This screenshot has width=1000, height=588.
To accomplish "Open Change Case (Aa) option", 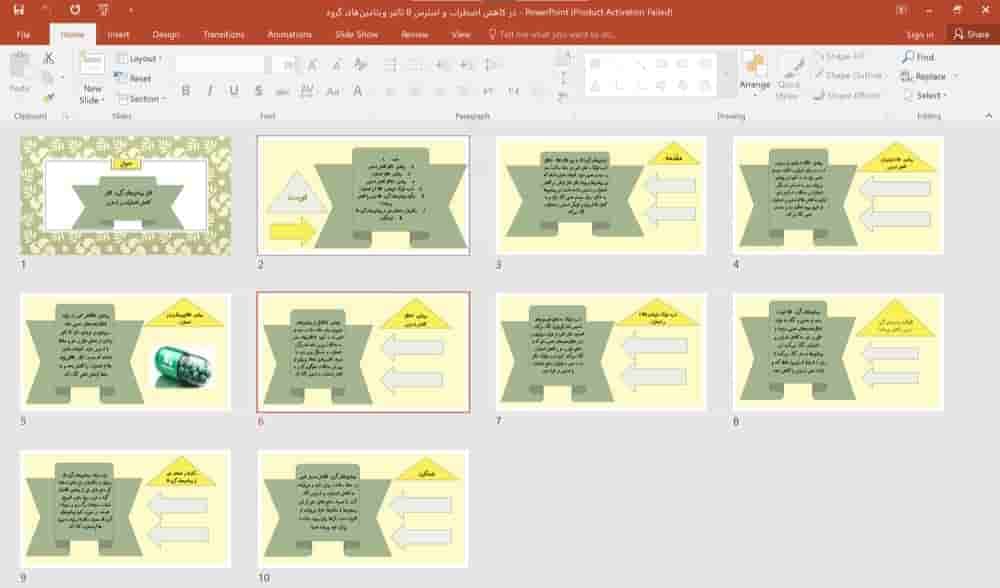I will point(332,92).
